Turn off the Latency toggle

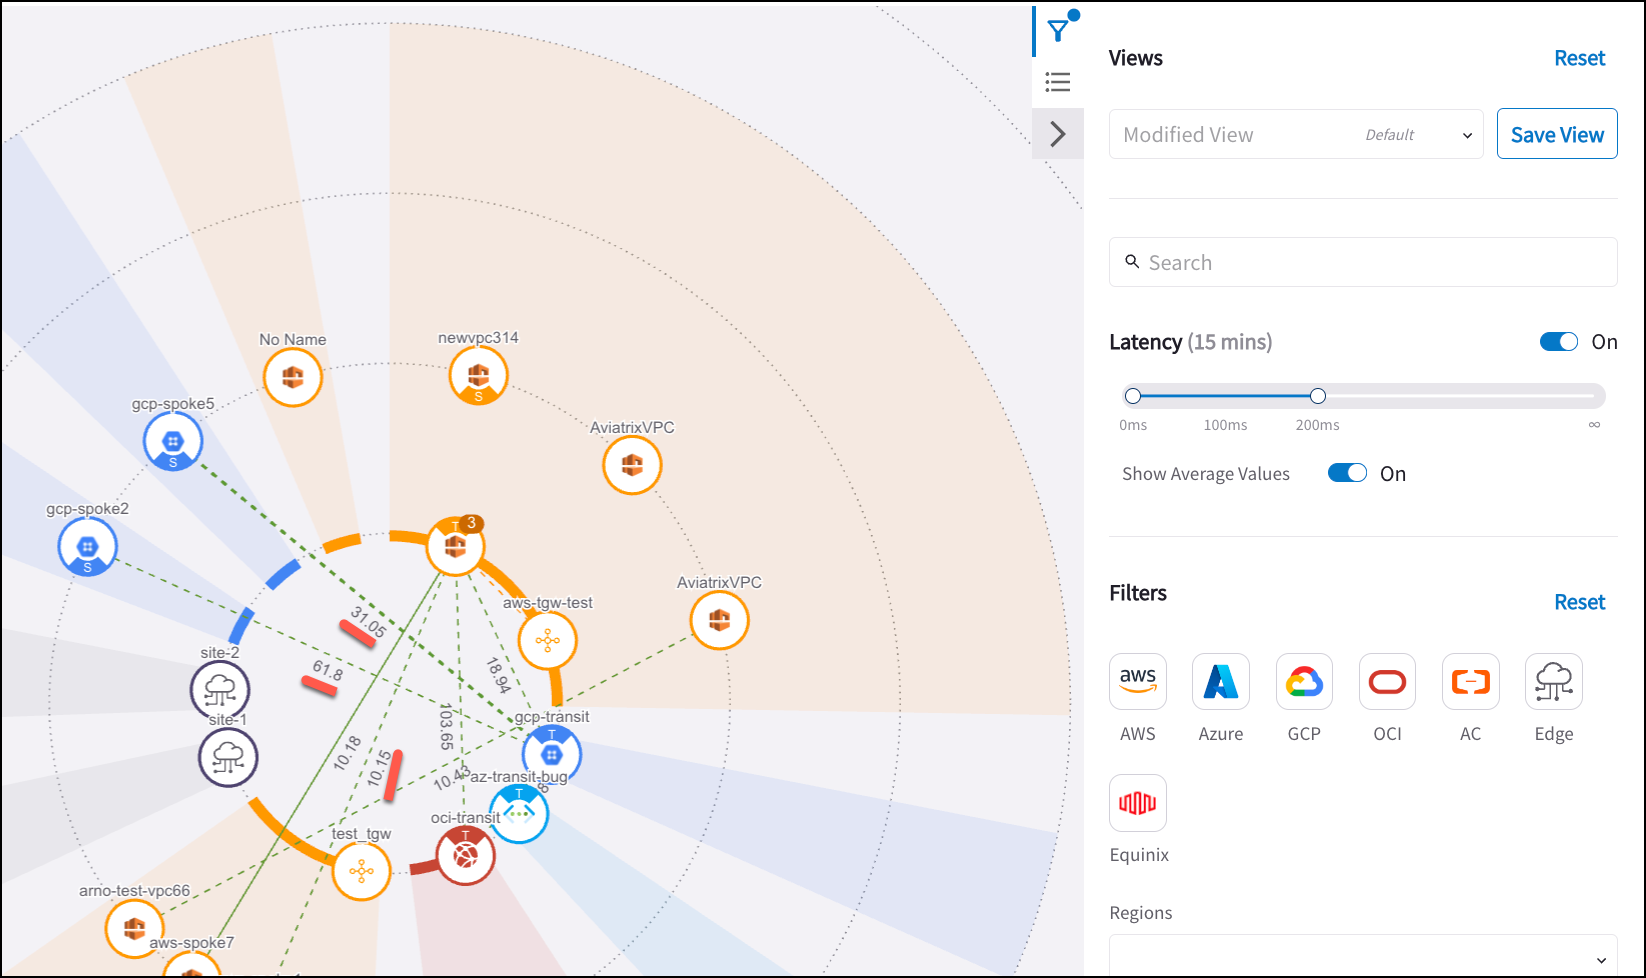coord(1558,342)
